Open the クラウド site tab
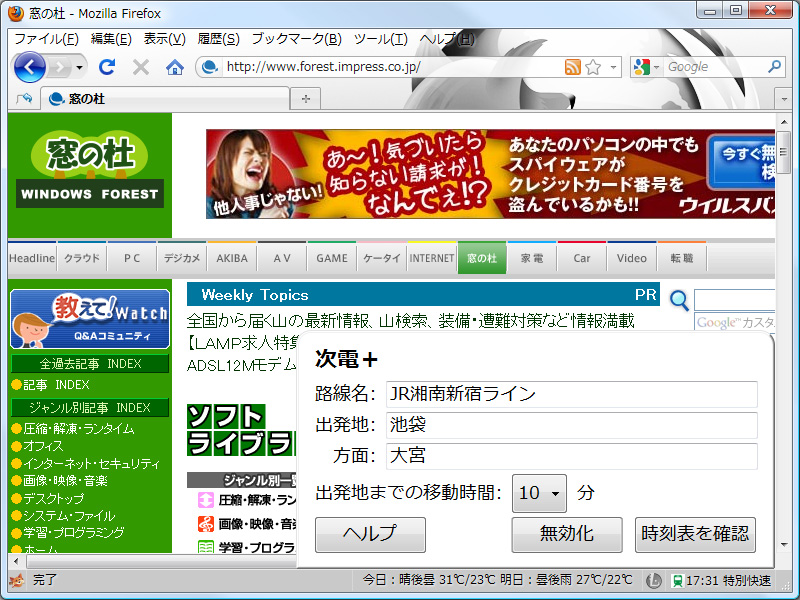Image resolution: width=800 pixels, height=600 pixels. [82, 258]
